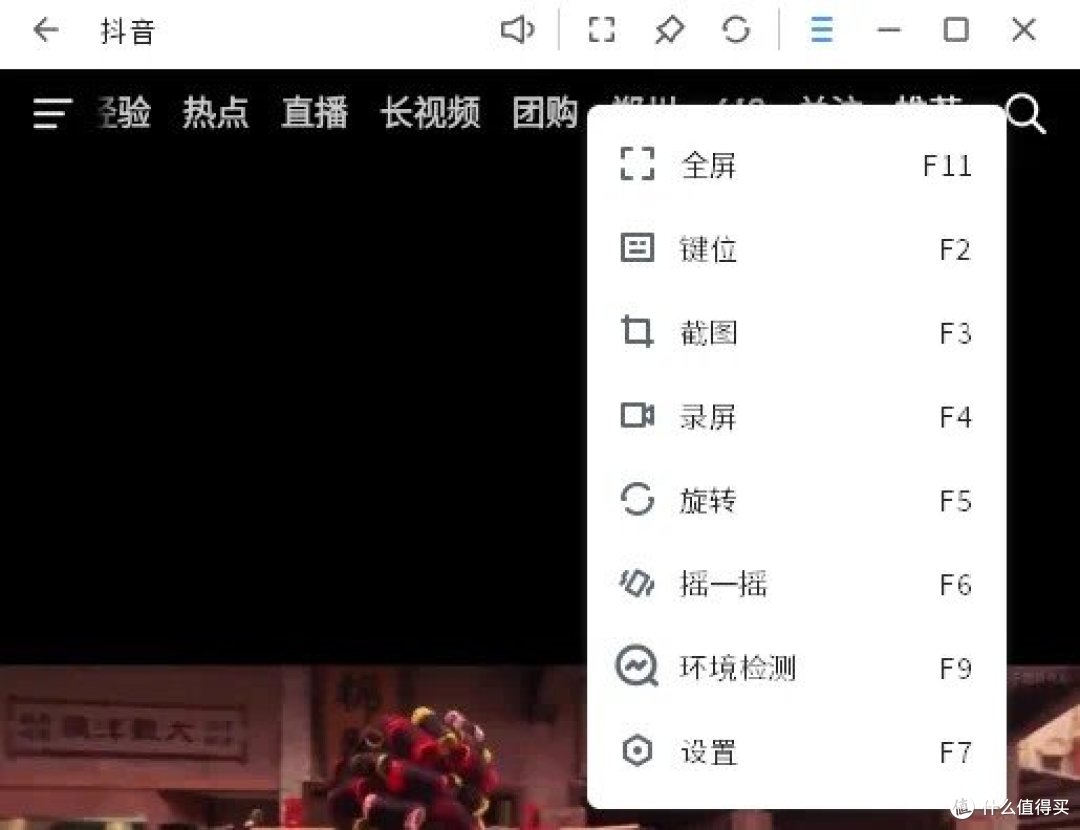The image size is (1080, 830).
Task: Mute sound with the speaker icon
Action: [x=517, y=30]
